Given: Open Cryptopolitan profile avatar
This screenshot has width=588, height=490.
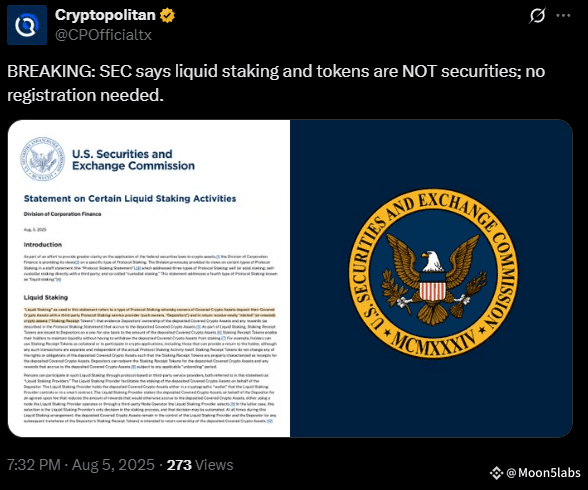Looking at the screenshot, I should (27, 25).
